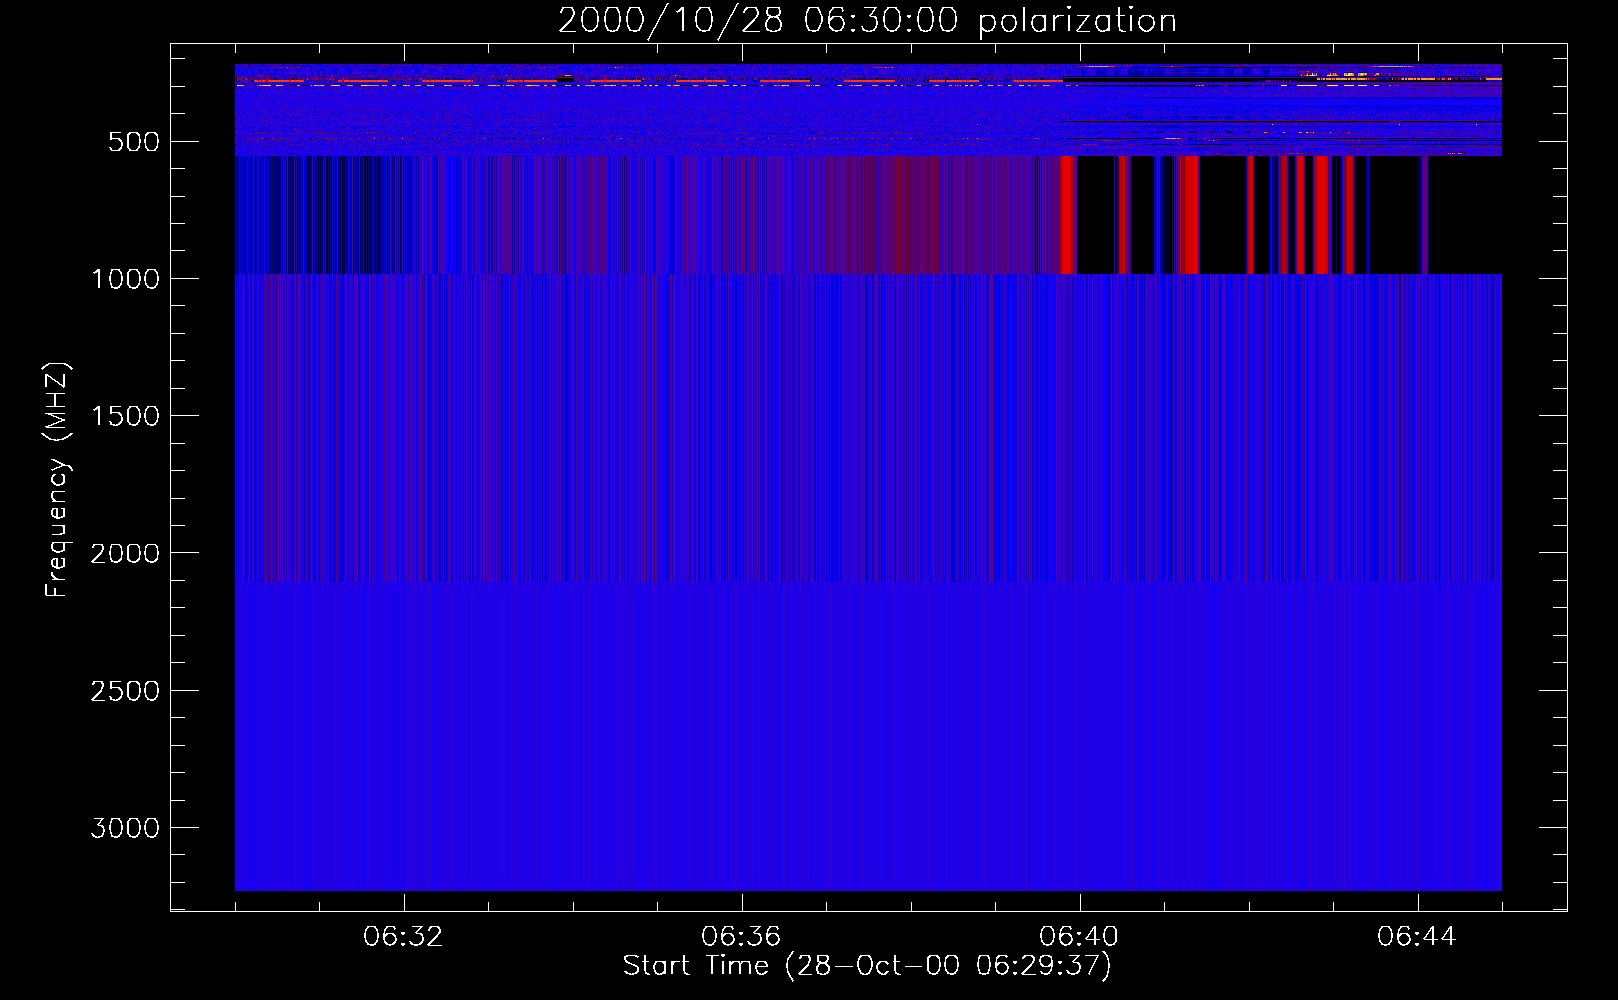Click the 06:44 time tick label
The image size is (1618, 1000).
(x=1417, y=937)
